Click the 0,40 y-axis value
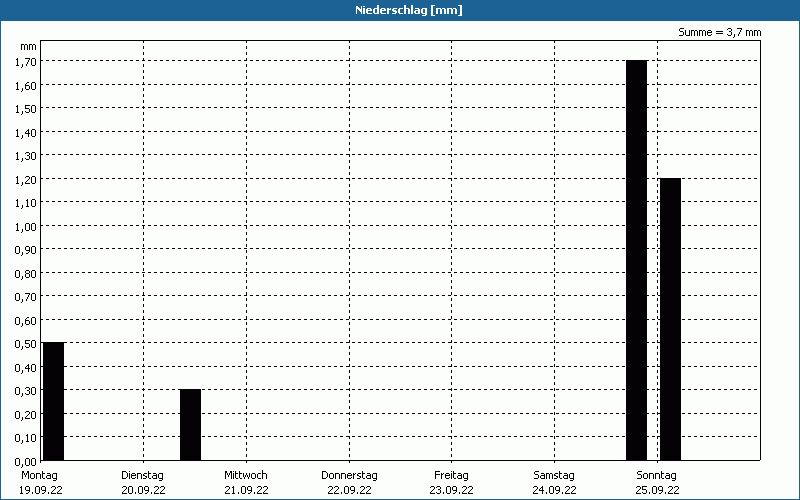Image resolution: width=800 pixels, height=500 pixels. pyautogui.click(x=26, y=368)
